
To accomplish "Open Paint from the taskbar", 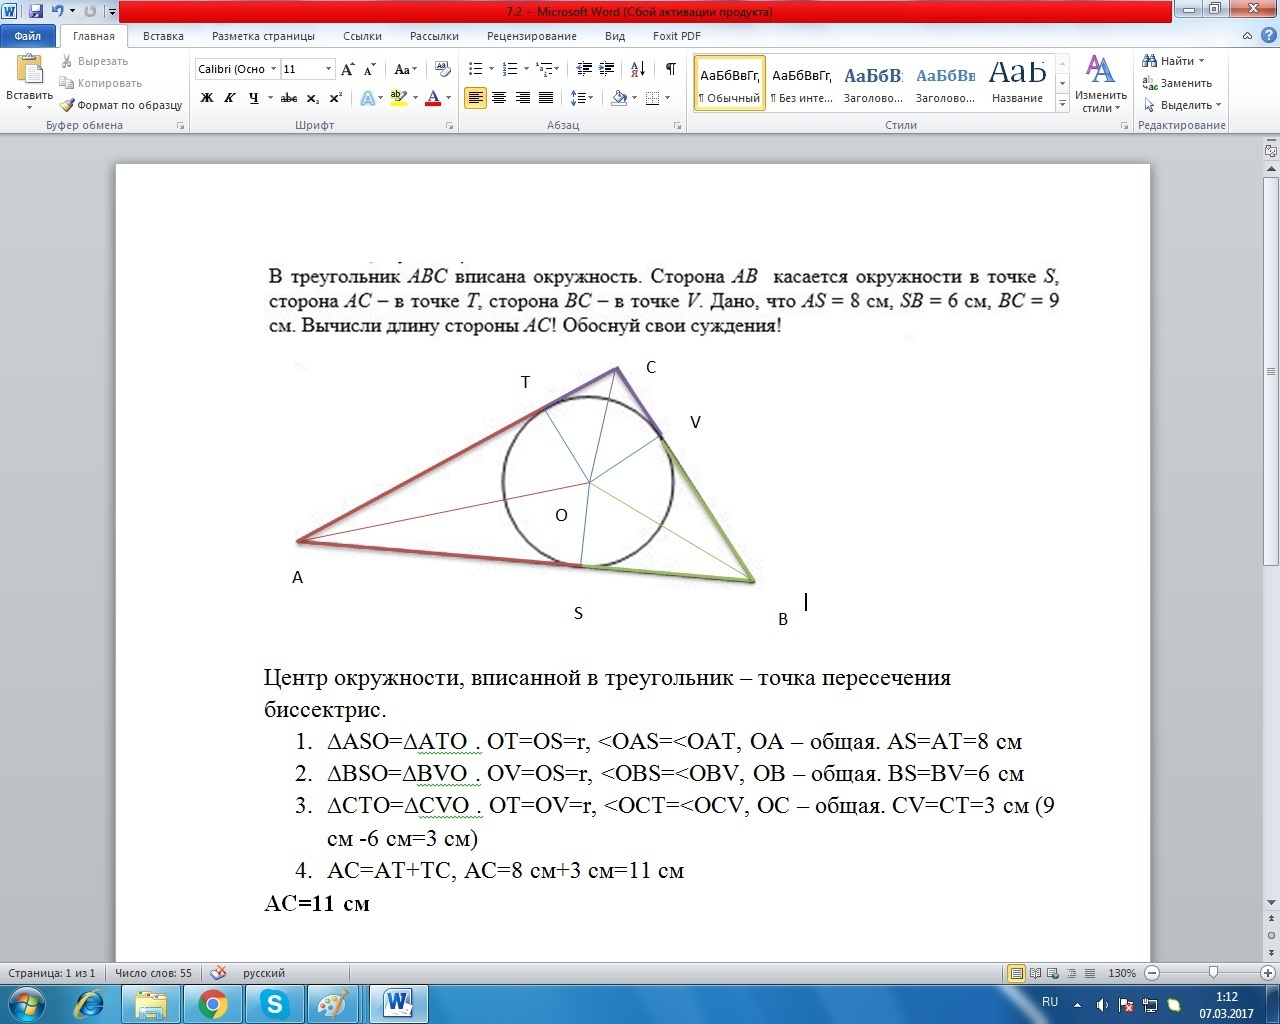I will pos(335,1004).
